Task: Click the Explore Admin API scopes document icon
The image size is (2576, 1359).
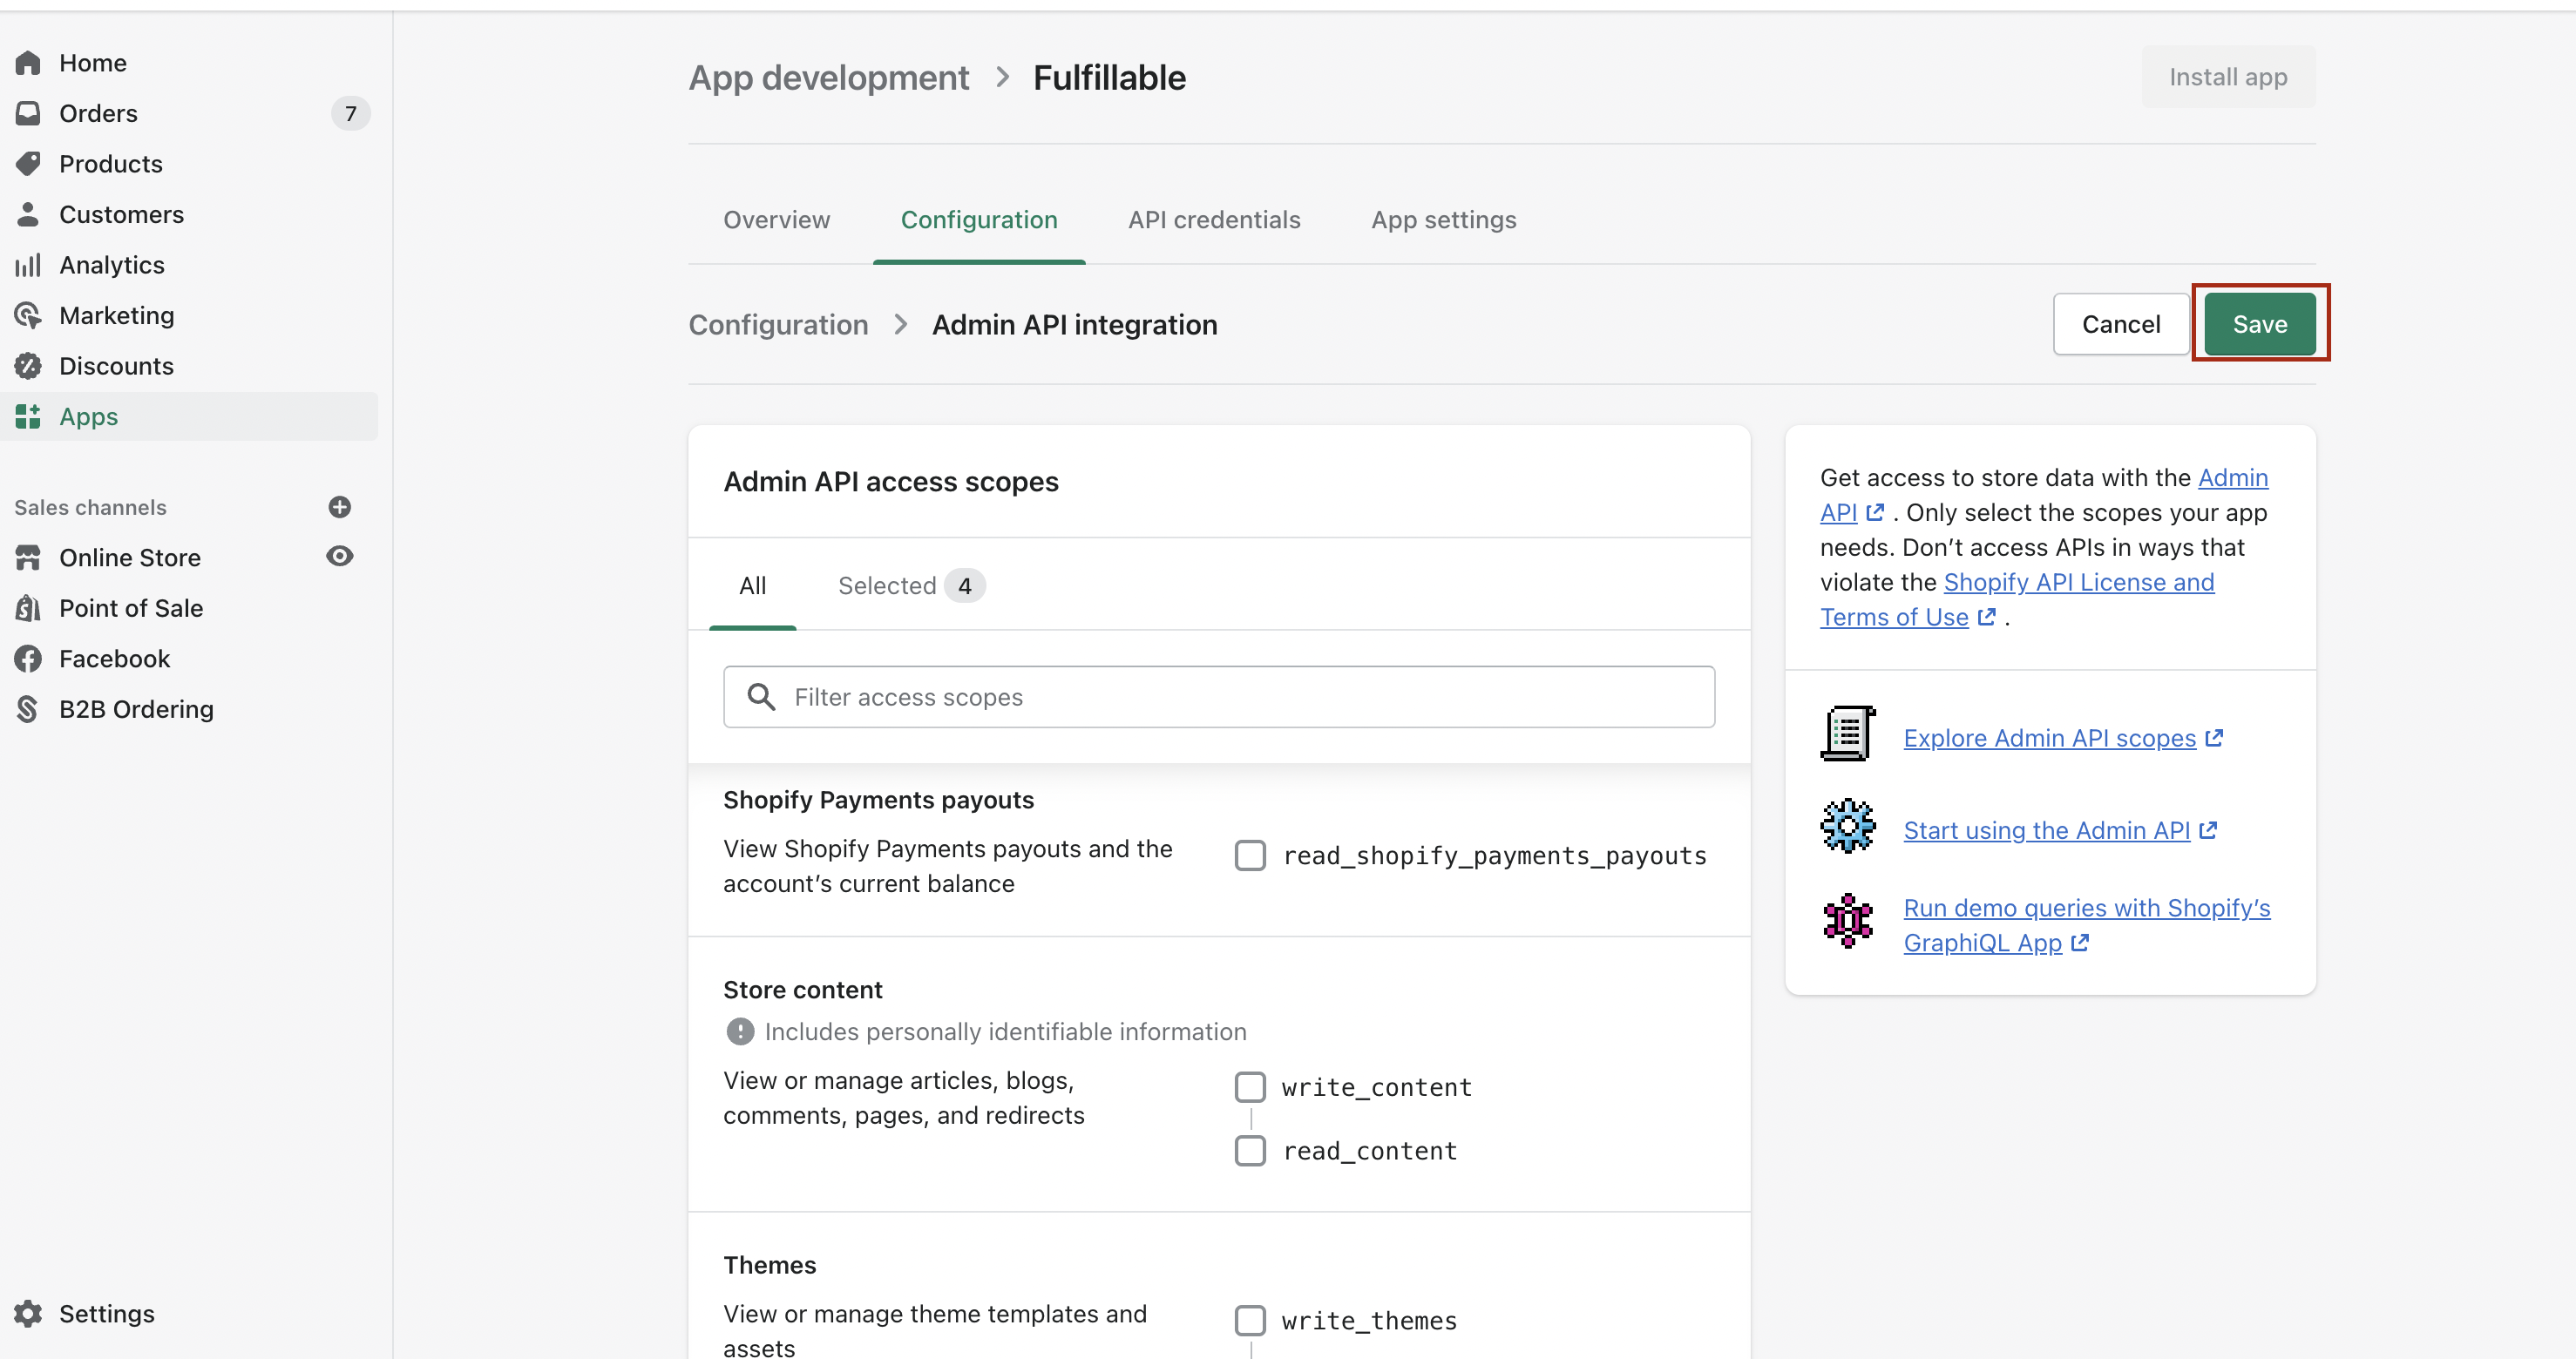Action: click(x=1848, y=733)
